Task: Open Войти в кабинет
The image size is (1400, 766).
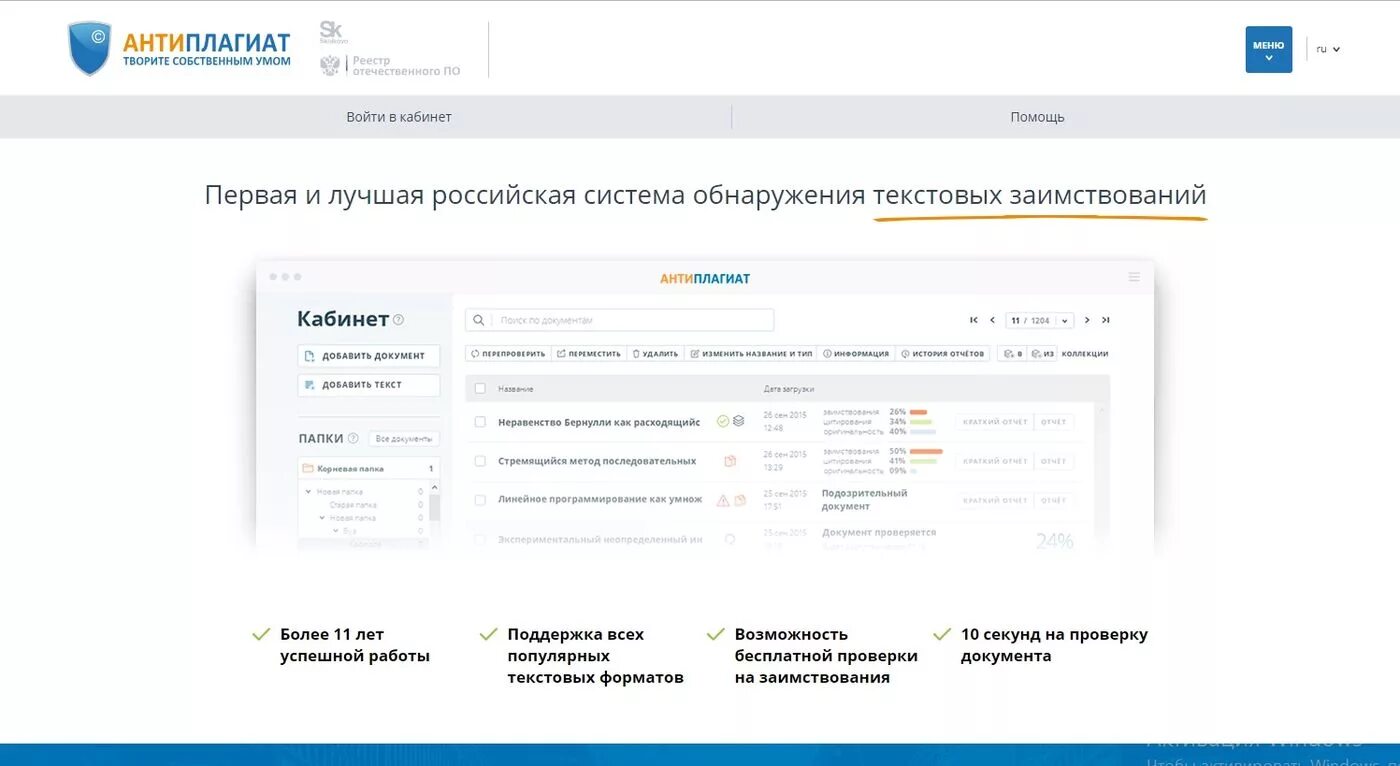Action: (399, 117)
